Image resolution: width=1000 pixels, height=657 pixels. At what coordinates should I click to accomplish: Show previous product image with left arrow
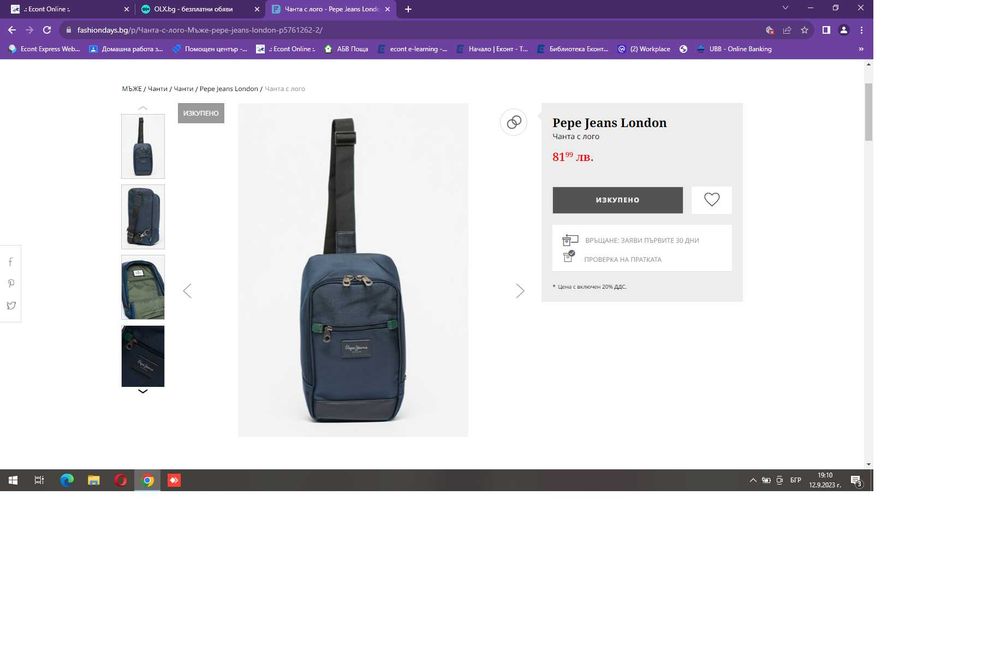(x=187, y=291)
